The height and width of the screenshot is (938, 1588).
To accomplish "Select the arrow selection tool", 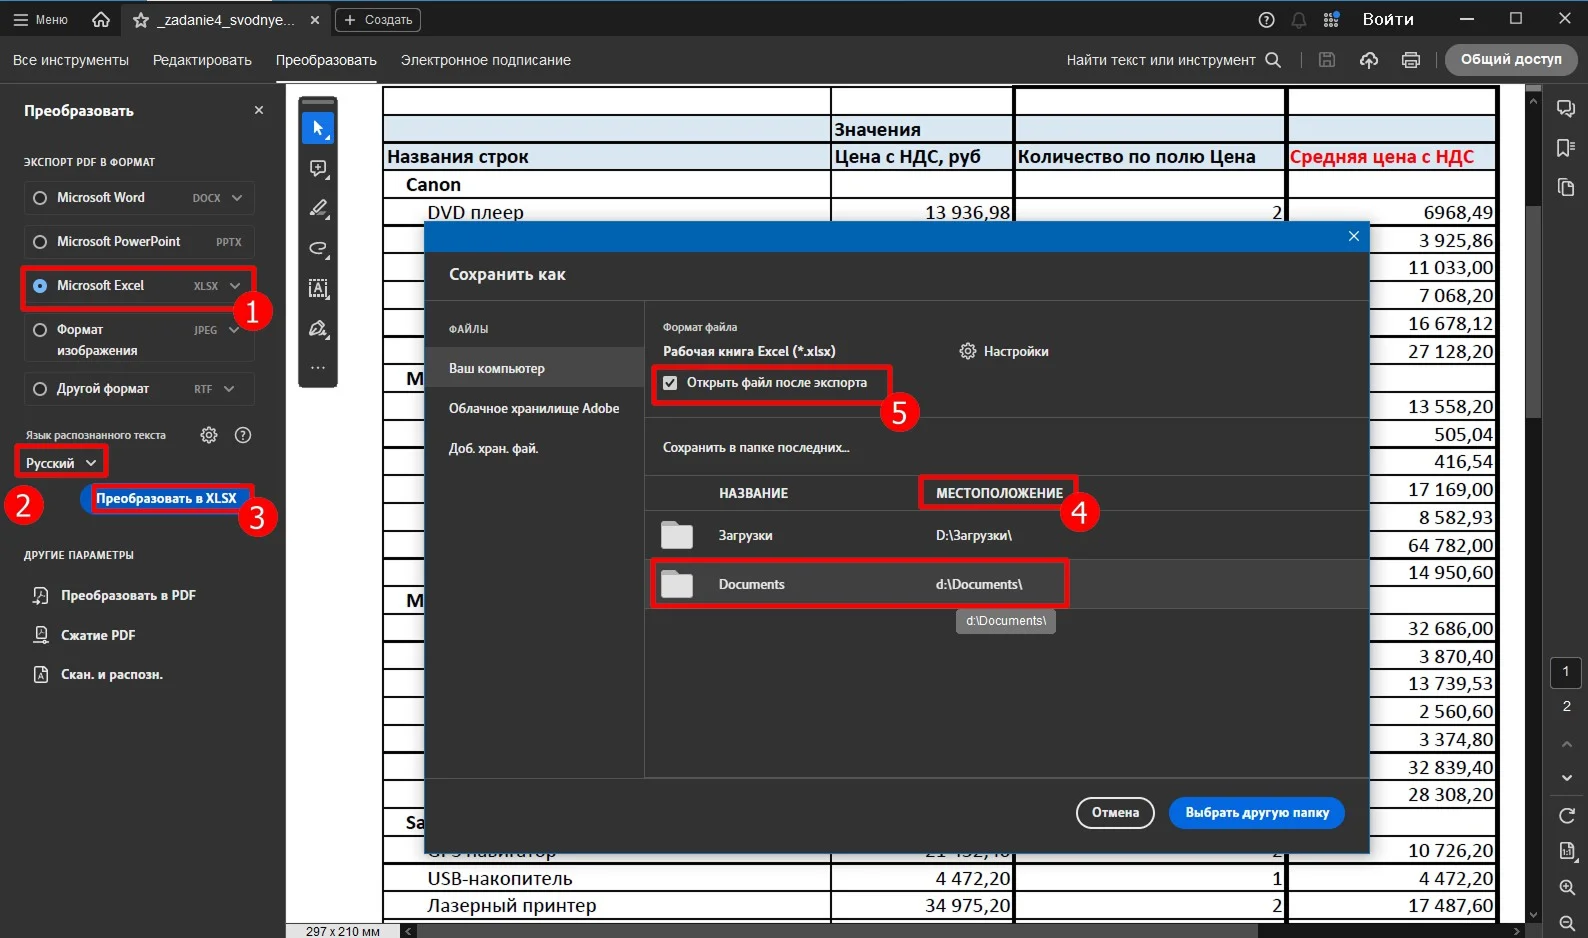I will pos(318,128).
